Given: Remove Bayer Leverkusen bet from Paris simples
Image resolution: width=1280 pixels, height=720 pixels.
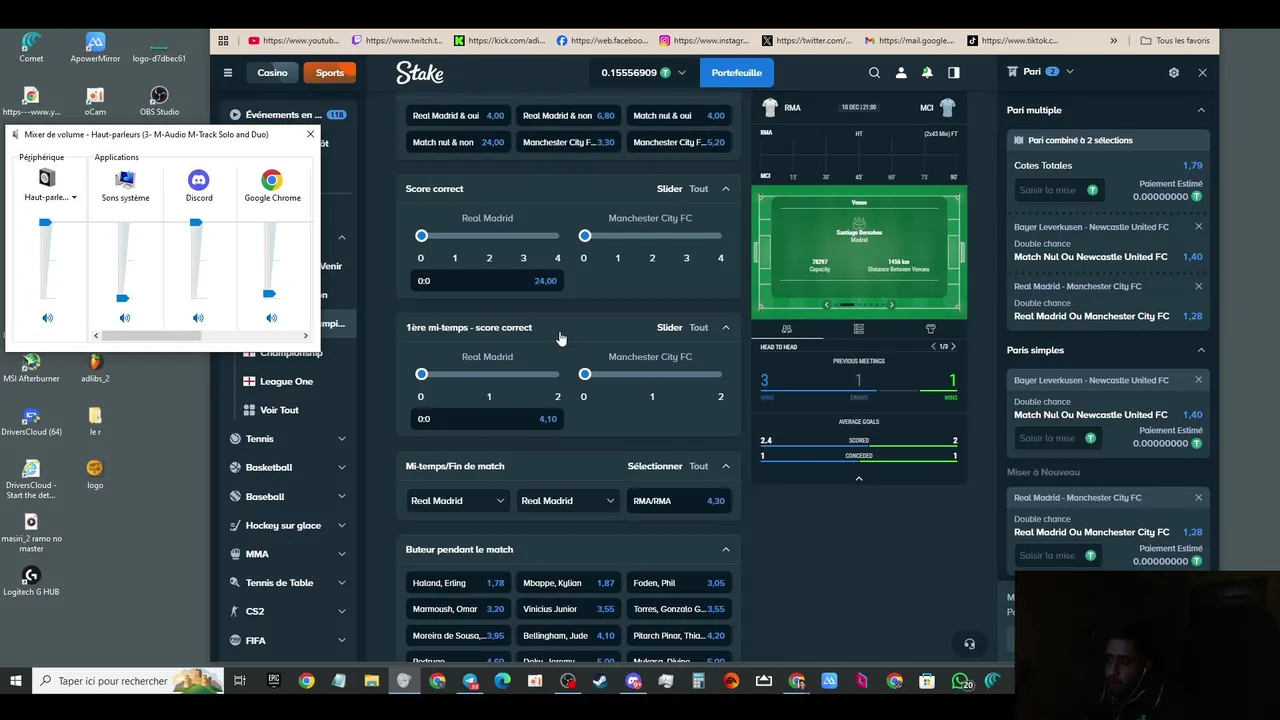Looking at the screenshot, I should (x=1198, y=380).
